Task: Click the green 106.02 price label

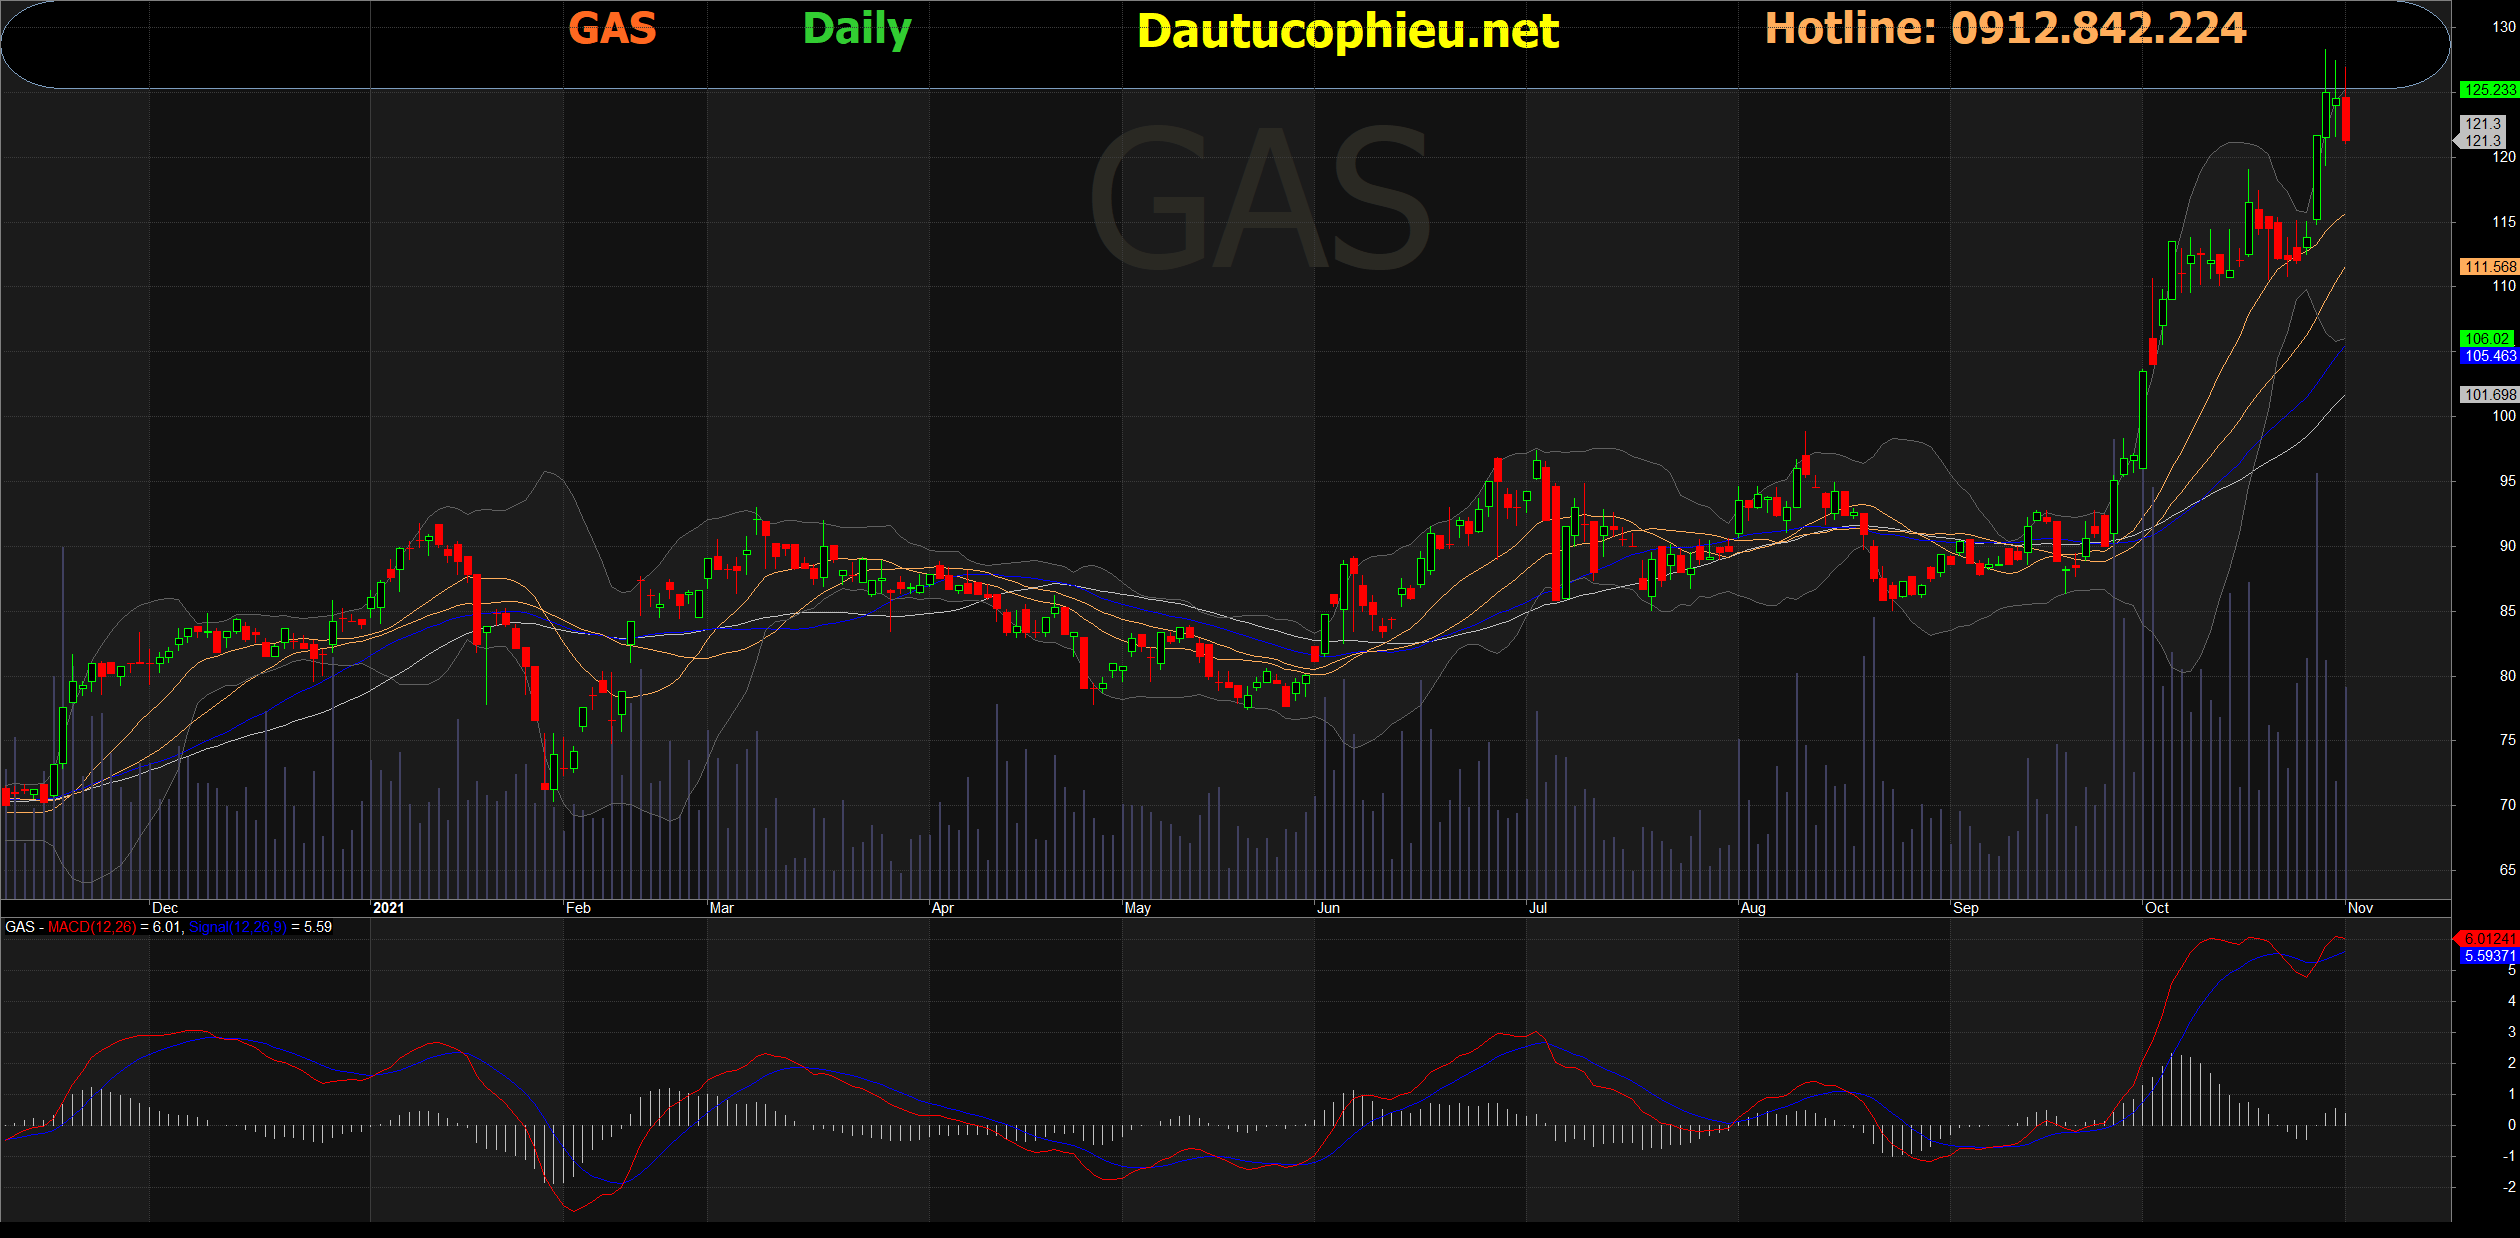Action: 2486,339
